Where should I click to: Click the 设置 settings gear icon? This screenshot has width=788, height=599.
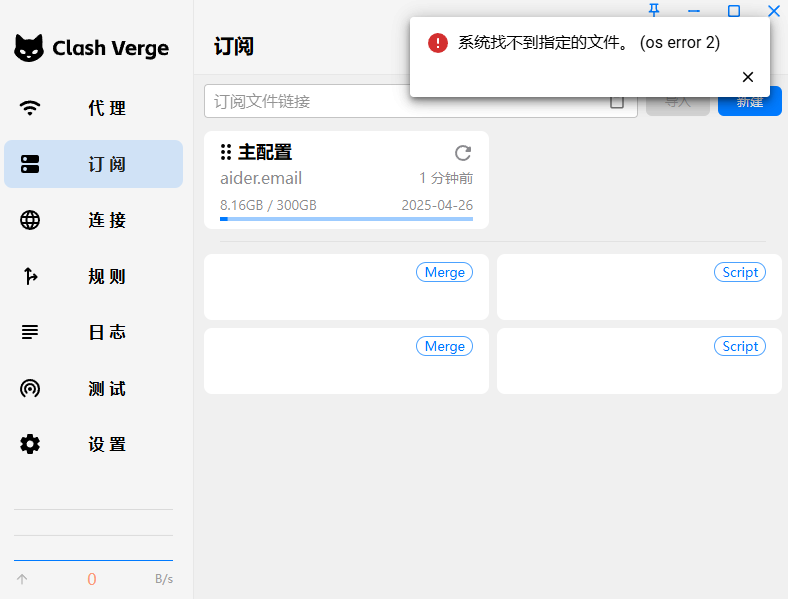[x=30, y=444]
